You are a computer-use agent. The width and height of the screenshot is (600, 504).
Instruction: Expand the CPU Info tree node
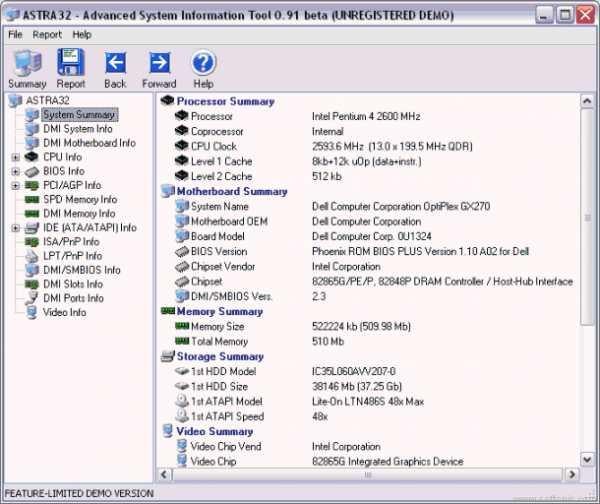pyautogui.click(x=15, y=157)
